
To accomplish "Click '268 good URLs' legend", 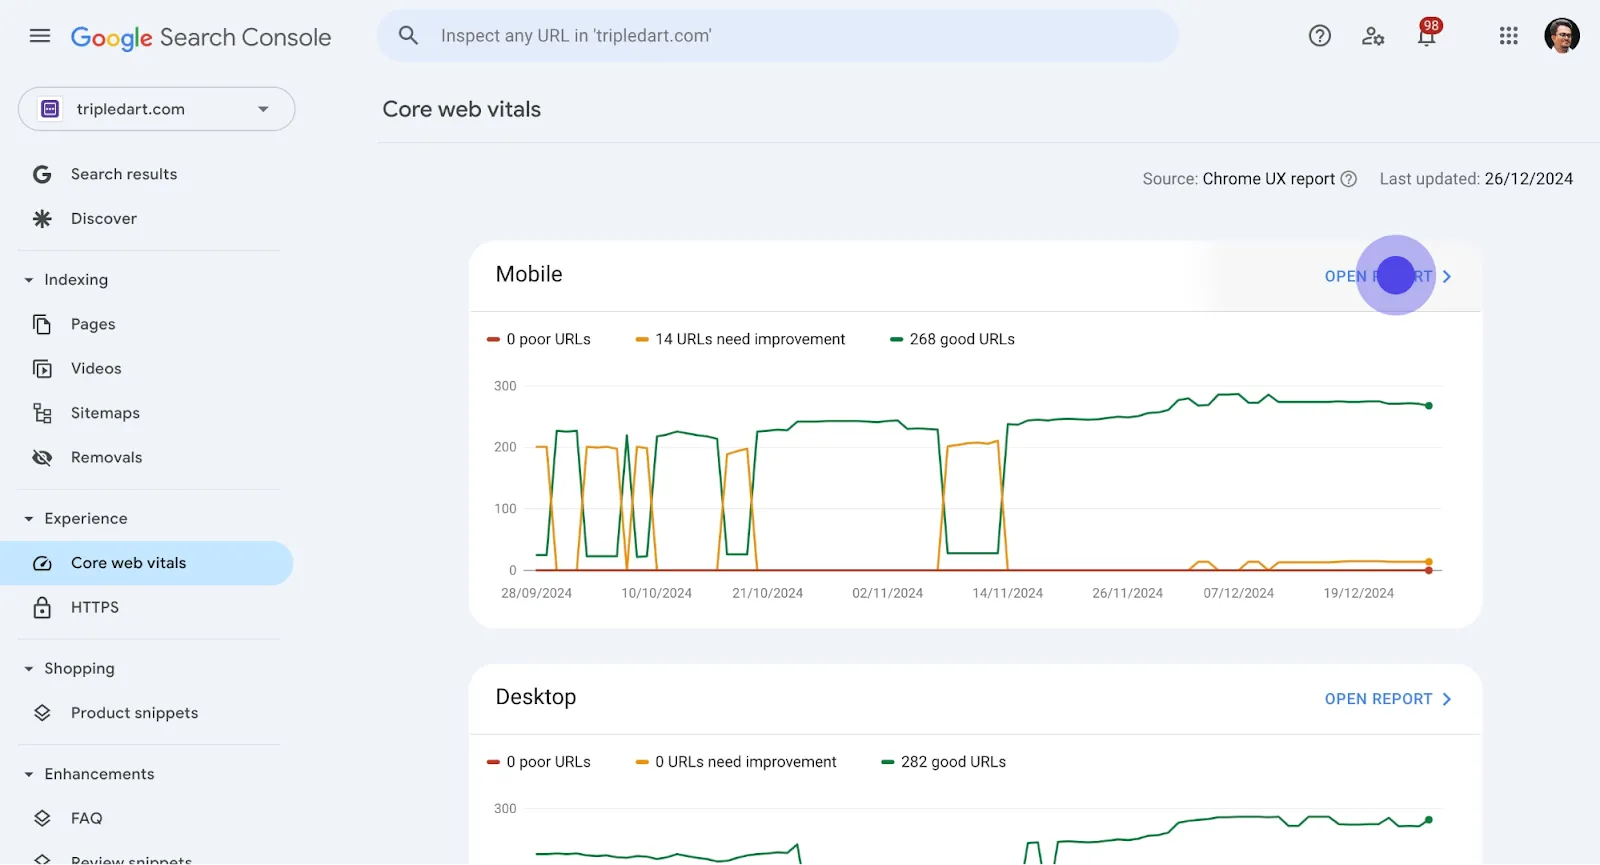I will [x=952, y=340].
